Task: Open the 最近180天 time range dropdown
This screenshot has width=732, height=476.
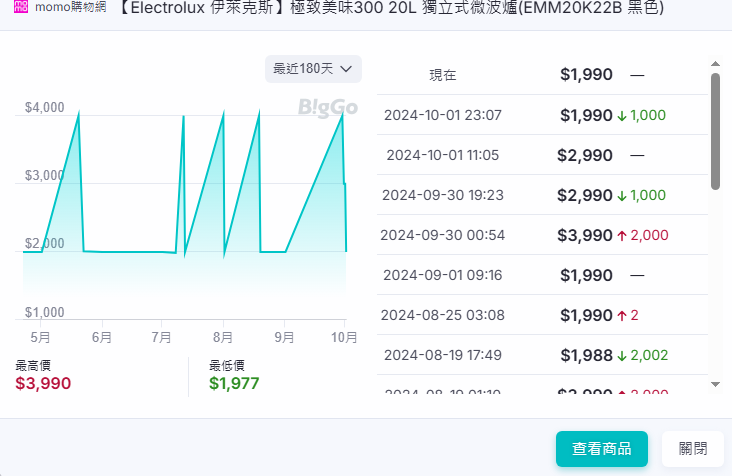Action: pos(313,69)
